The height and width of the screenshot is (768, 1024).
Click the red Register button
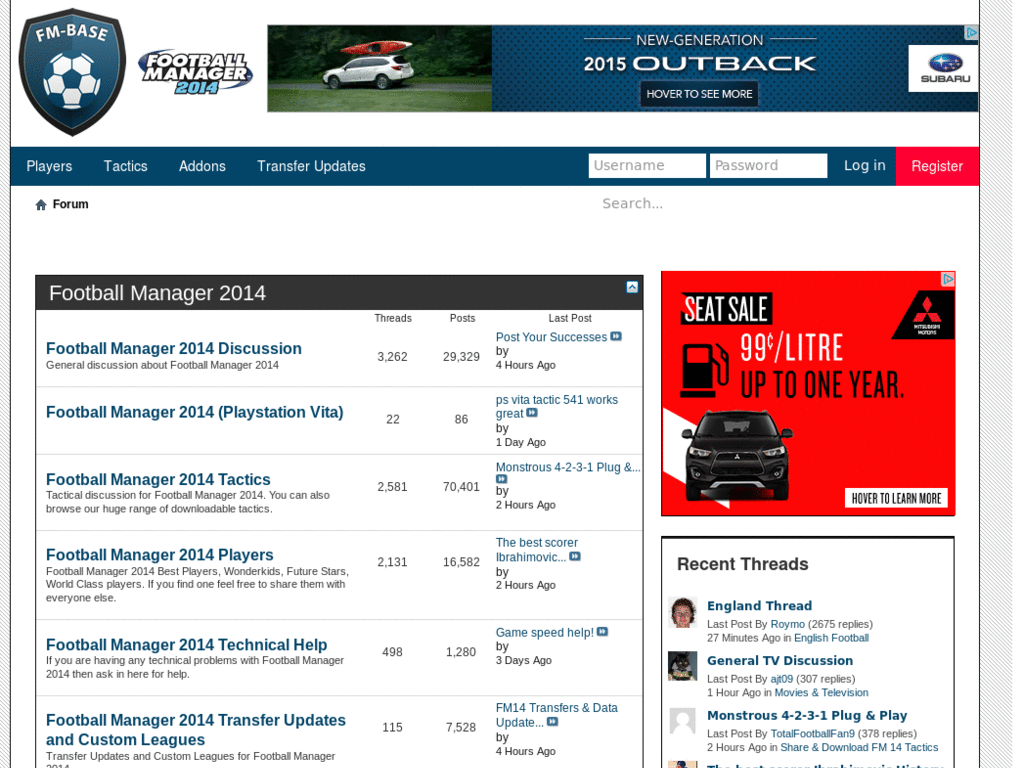[x=937, y=167]
